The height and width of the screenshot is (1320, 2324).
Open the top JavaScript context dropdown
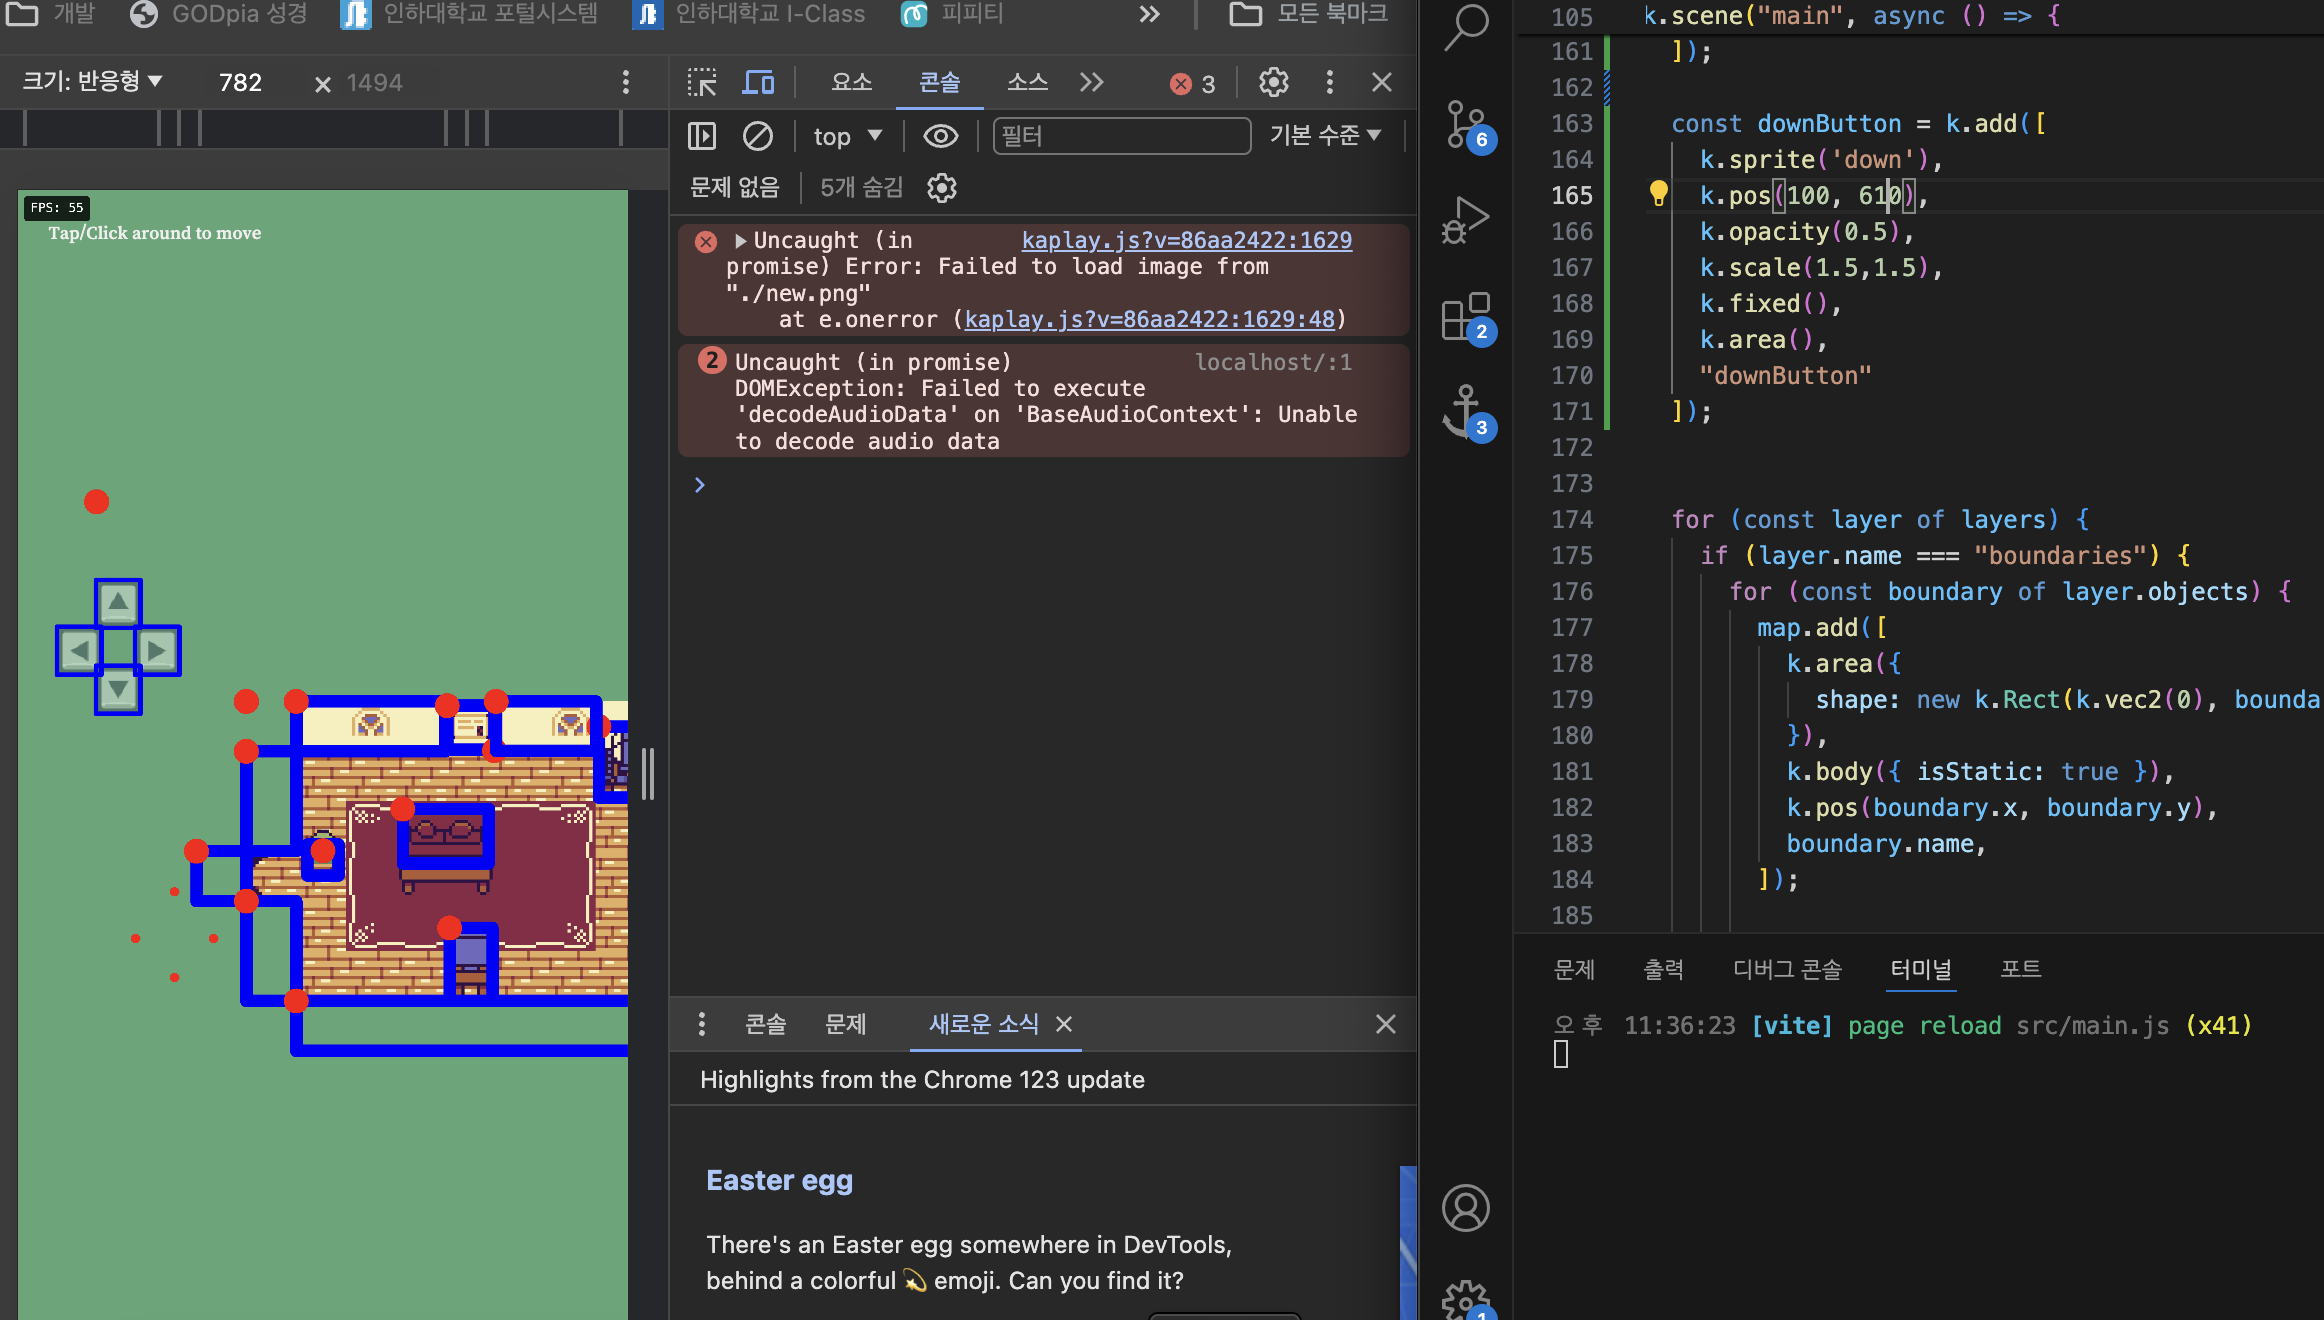coord(847,136)
